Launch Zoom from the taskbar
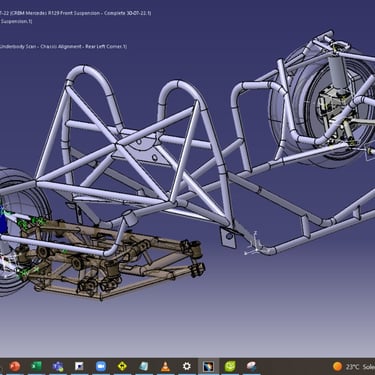Screen dimensions: 375x375 point(101,366)
